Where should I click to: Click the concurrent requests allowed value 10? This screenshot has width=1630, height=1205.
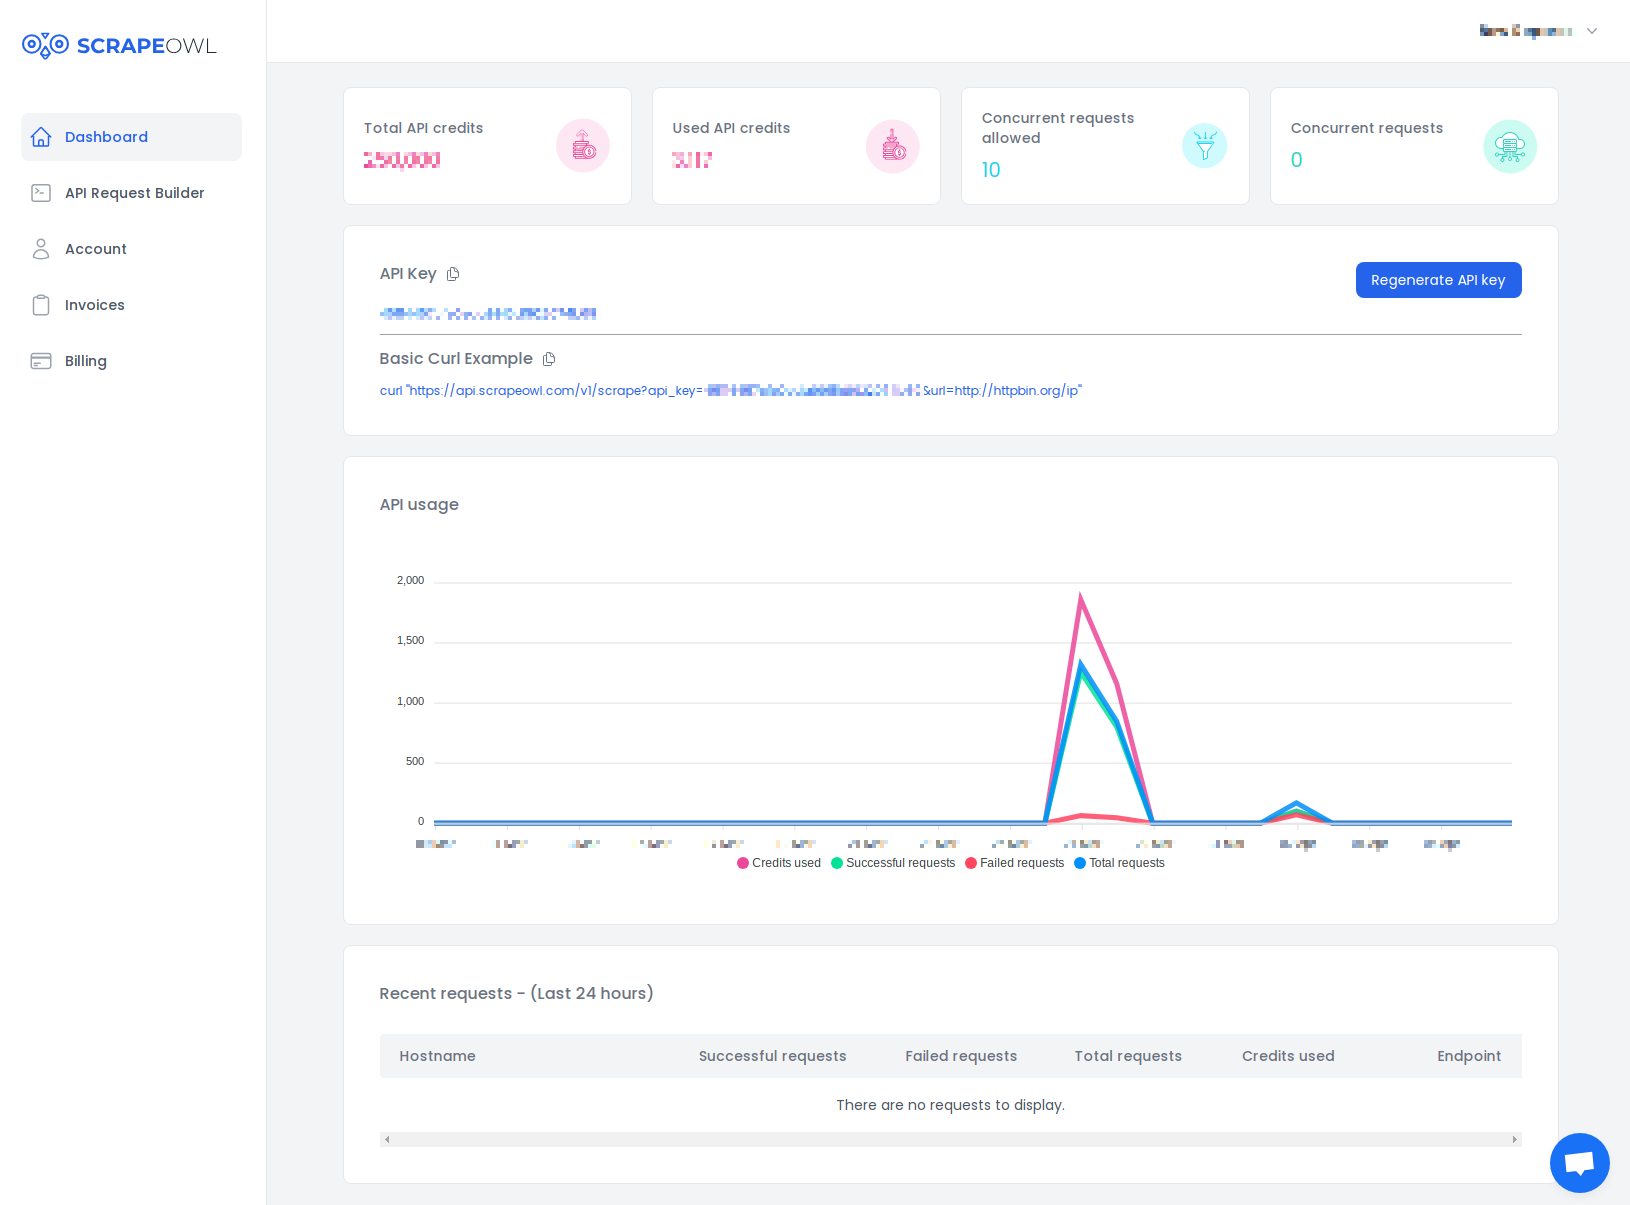pos(991,170)
